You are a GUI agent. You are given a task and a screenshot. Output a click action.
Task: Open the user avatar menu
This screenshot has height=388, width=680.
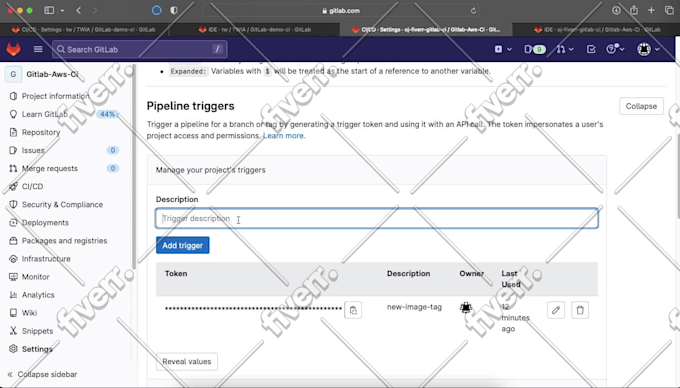648,49
